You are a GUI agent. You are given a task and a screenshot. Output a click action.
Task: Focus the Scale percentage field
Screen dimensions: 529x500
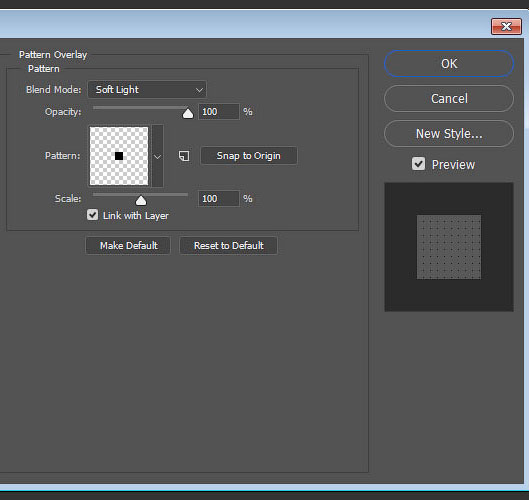[219, 199]
